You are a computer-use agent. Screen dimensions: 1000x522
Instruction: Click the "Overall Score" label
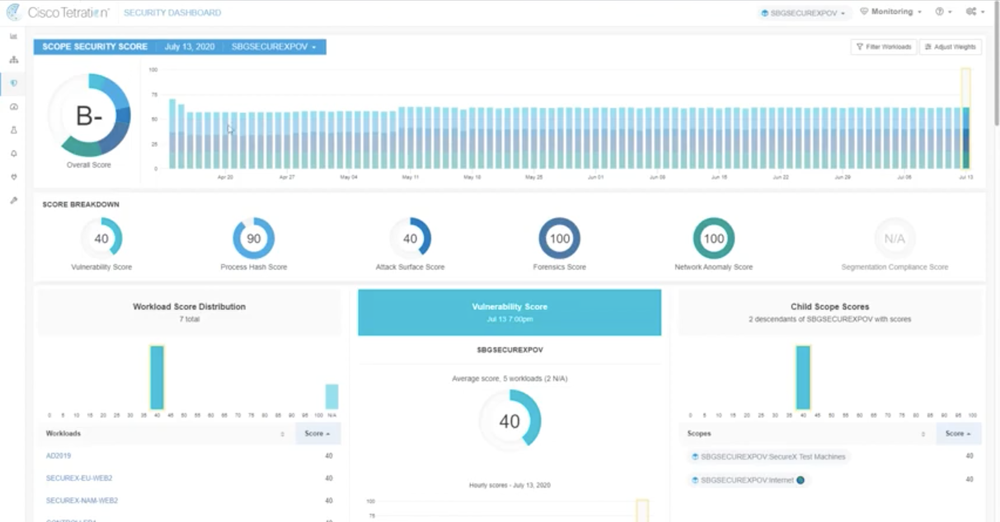(89, 165)
